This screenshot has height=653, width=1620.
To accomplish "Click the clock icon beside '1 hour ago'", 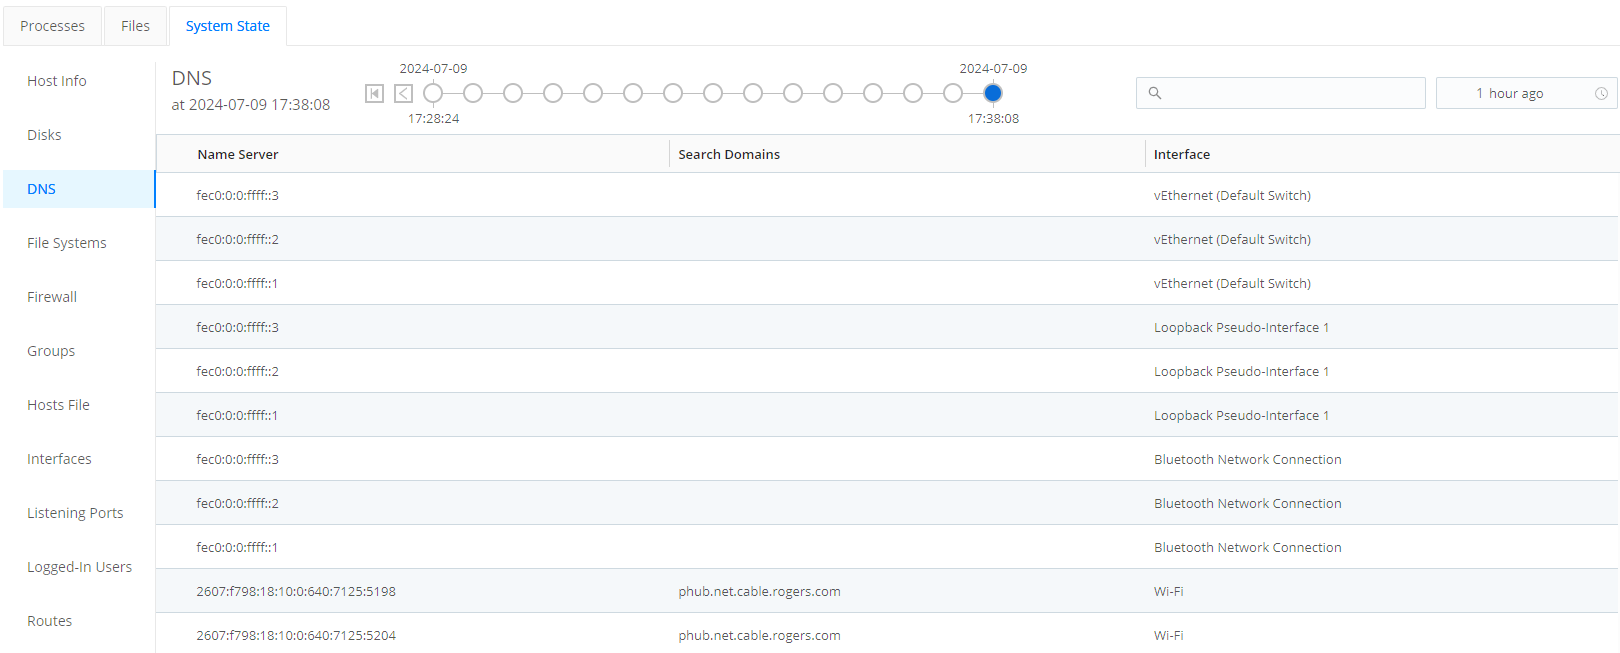I will tap(1601, 93).
